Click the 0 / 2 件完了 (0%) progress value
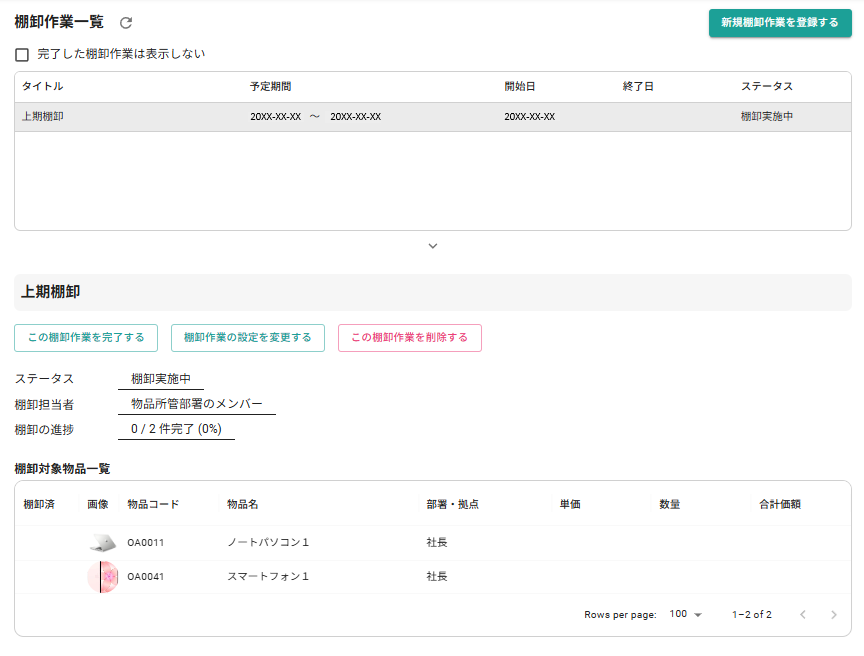Image resolution: width=864 pixels, height=656 pixels. tap(176, 429)
